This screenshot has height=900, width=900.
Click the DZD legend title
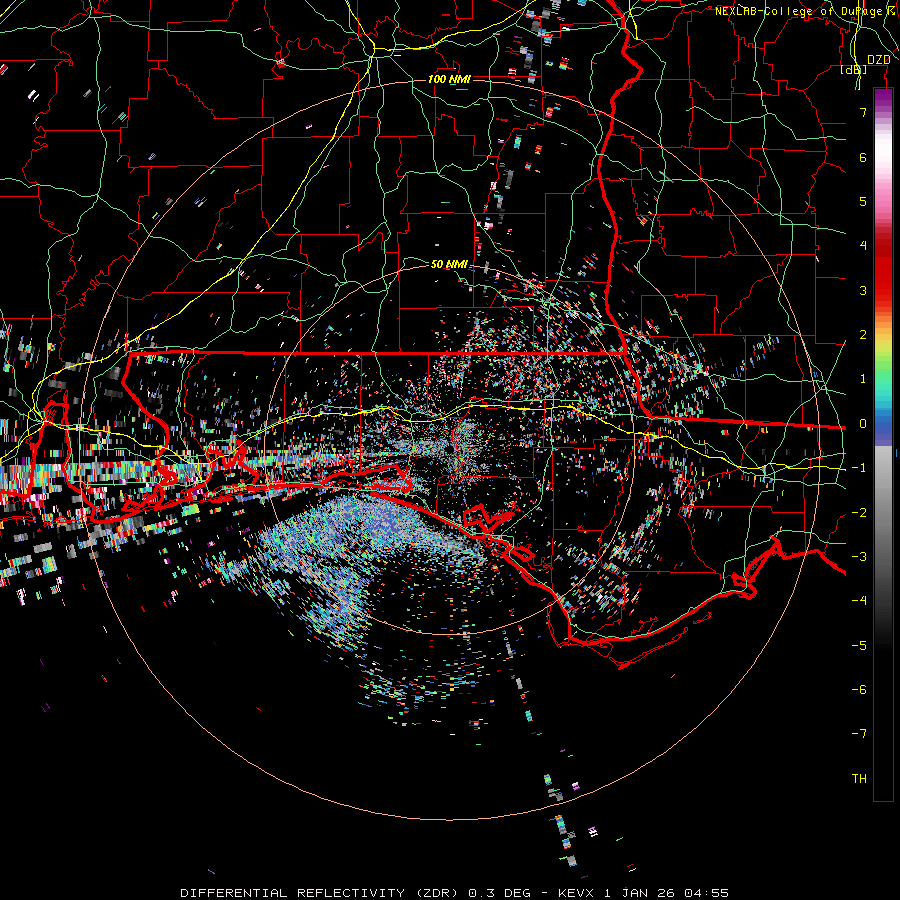pyautogui.click(x=878, y=60)
